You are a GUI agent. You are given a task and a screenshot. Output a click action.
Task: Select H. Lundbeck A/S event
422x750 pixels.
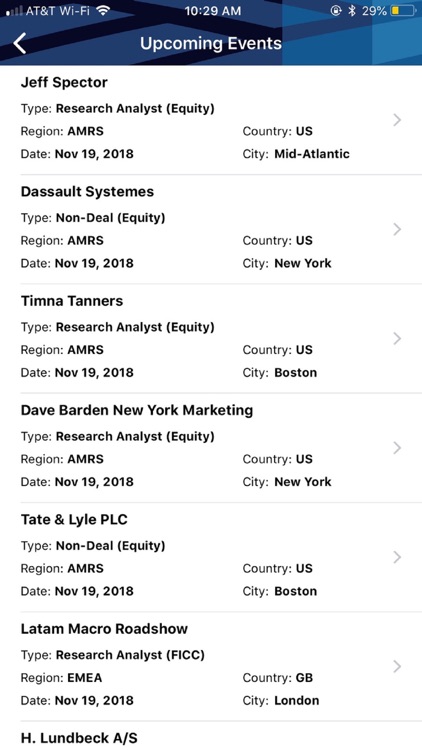[211, 737]
